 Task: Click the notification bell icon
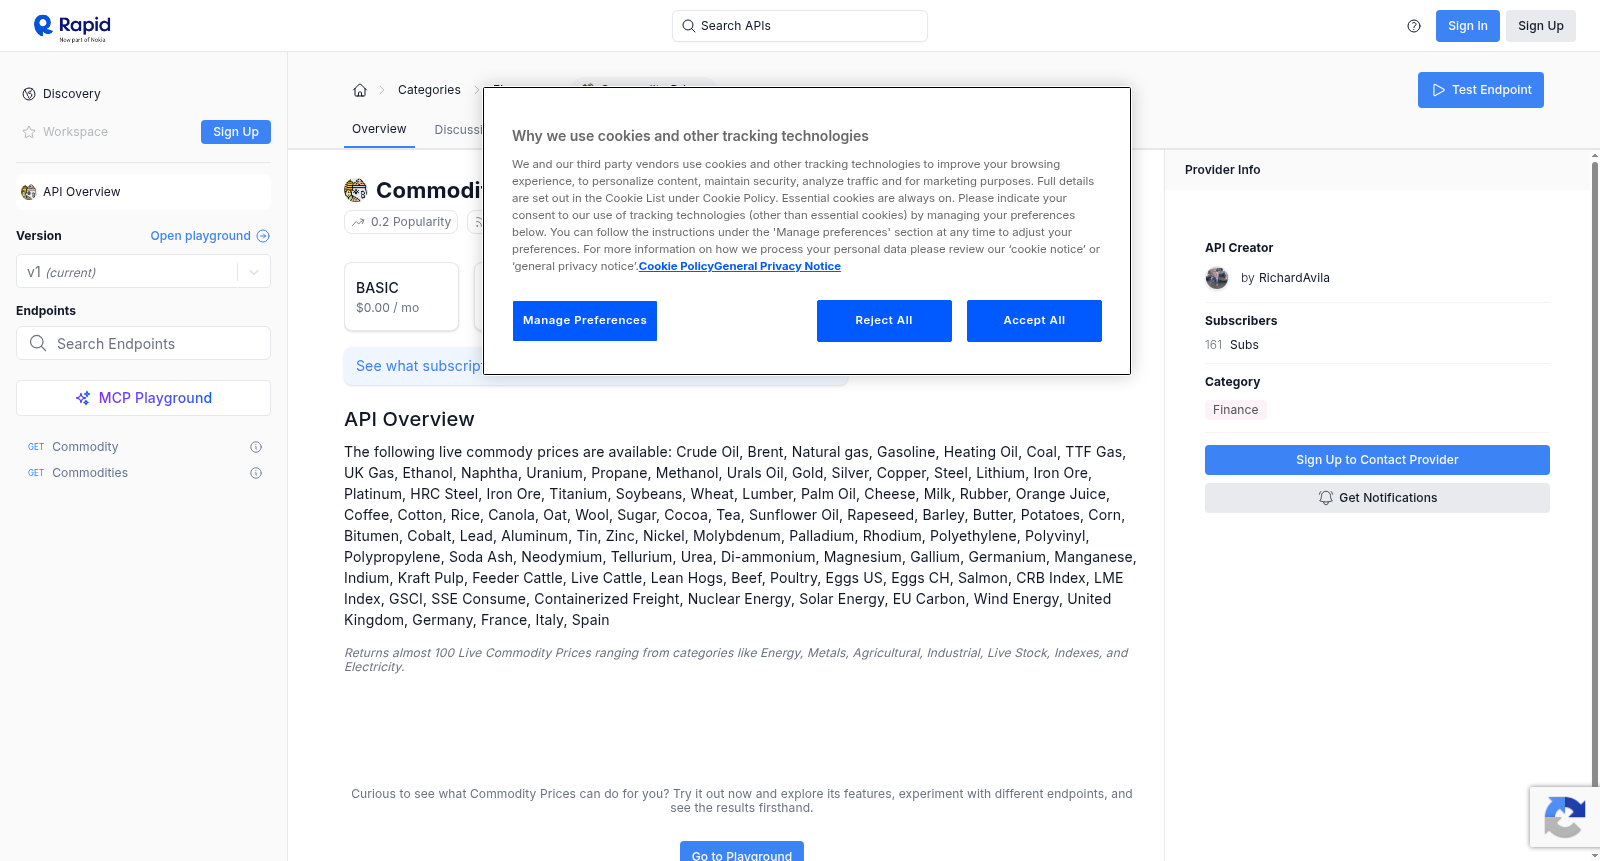coord(1326,498)
